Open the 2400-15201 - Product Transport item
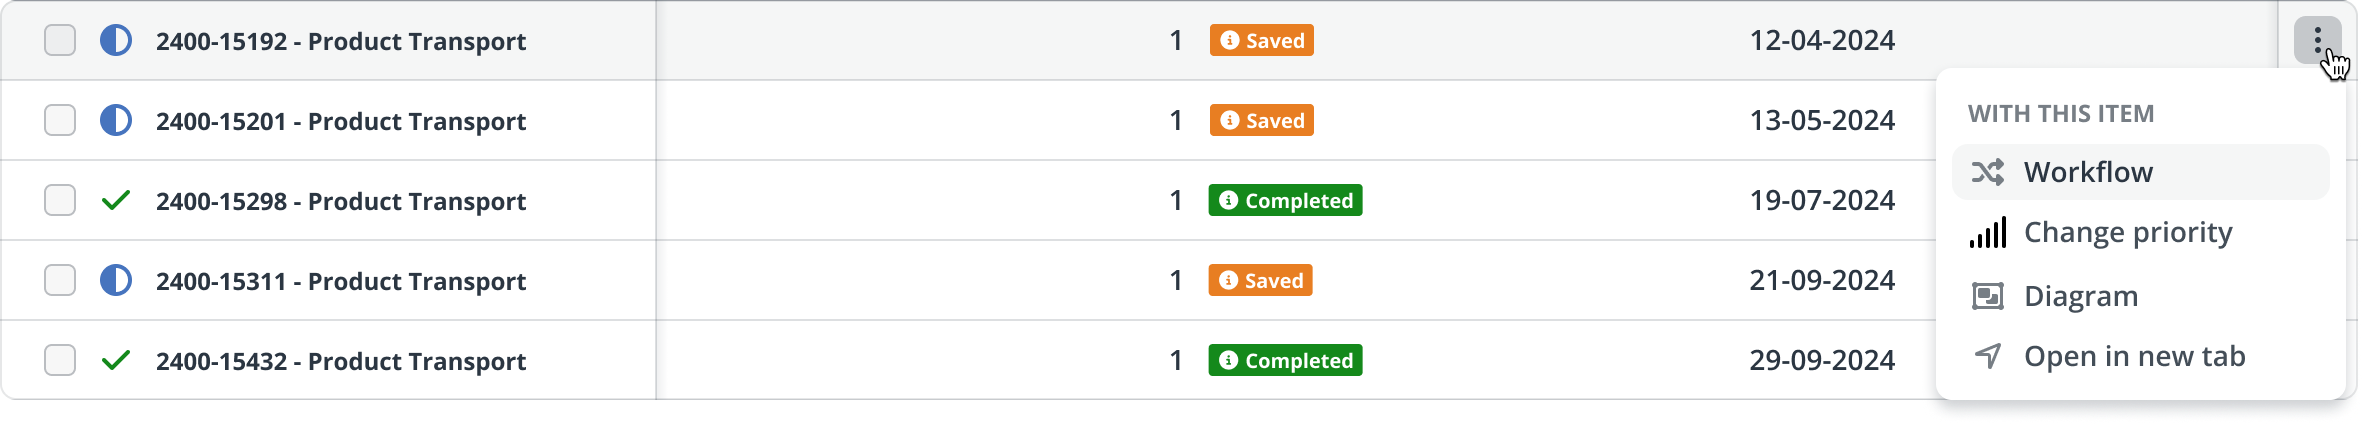 (340, 121)
